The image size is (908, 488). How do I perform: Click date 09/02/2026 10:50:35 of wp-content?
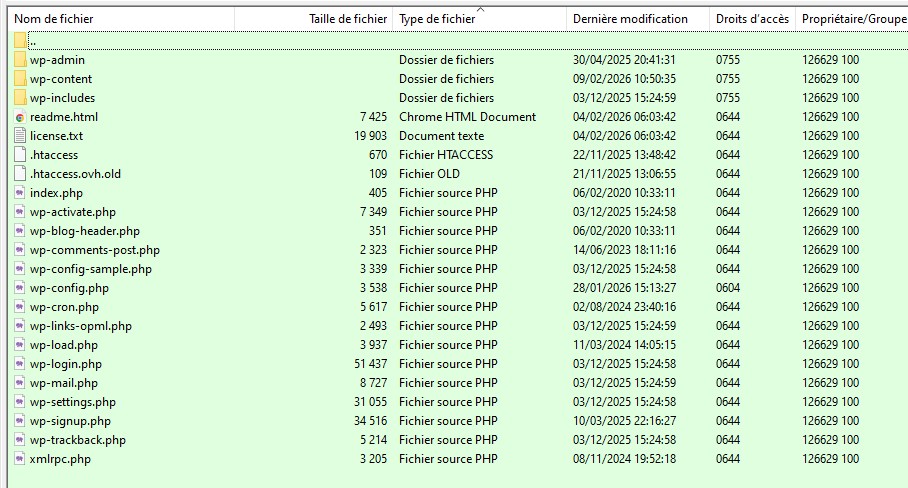click(x=624, y=79)
